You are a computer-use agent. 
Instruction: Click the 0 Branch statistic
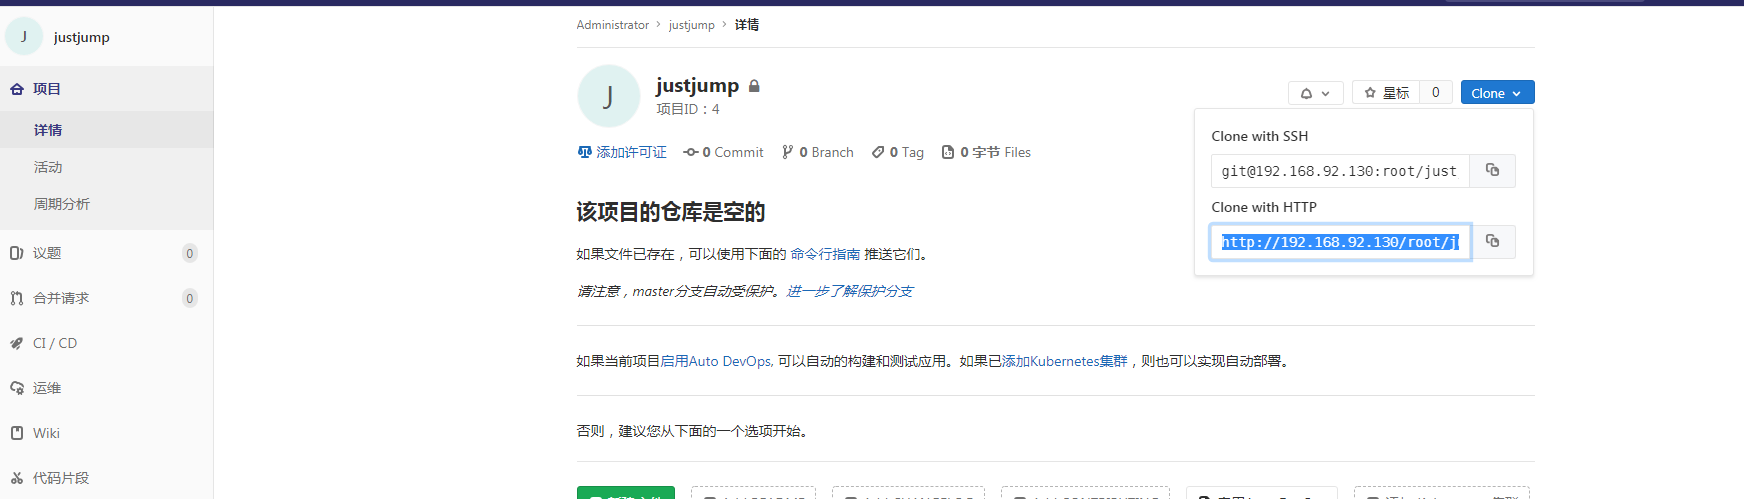tap(818, 152)
